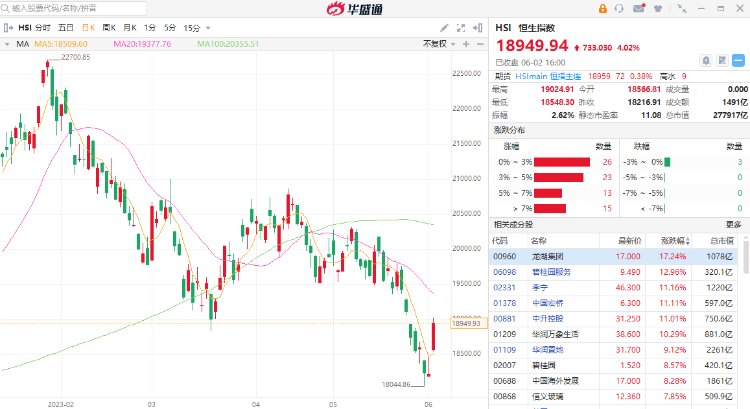Open the messages envelope icon

click(x=639, y=8)
